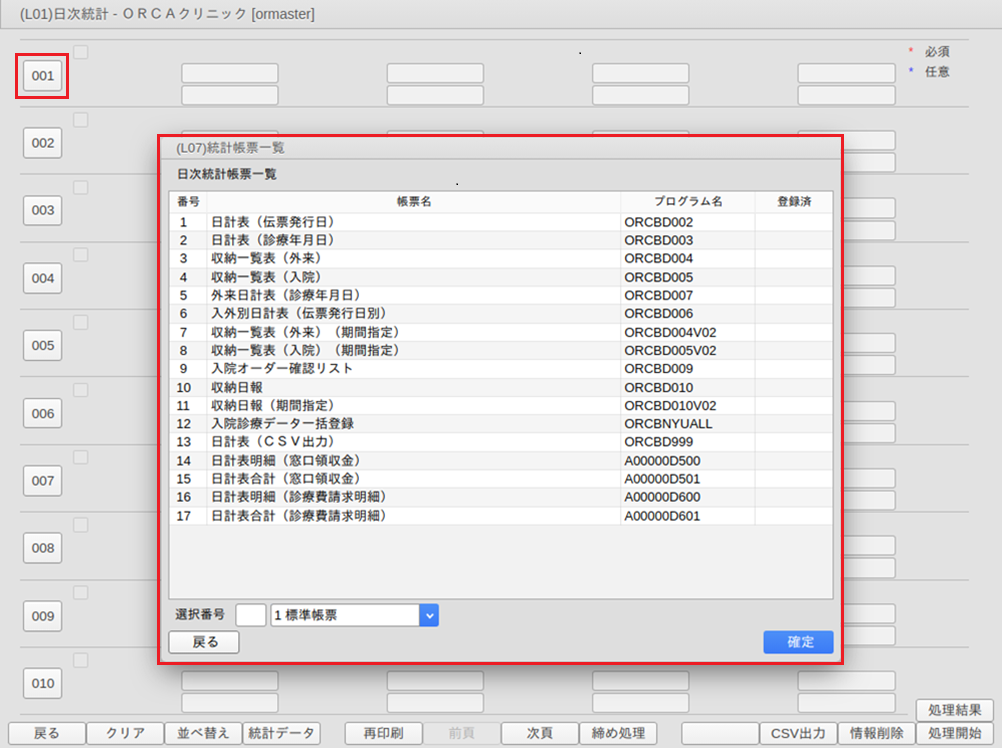Tick the checkbox beside slot 009
This screenshot has width=1002, height=748.
(x=81, y=592)
